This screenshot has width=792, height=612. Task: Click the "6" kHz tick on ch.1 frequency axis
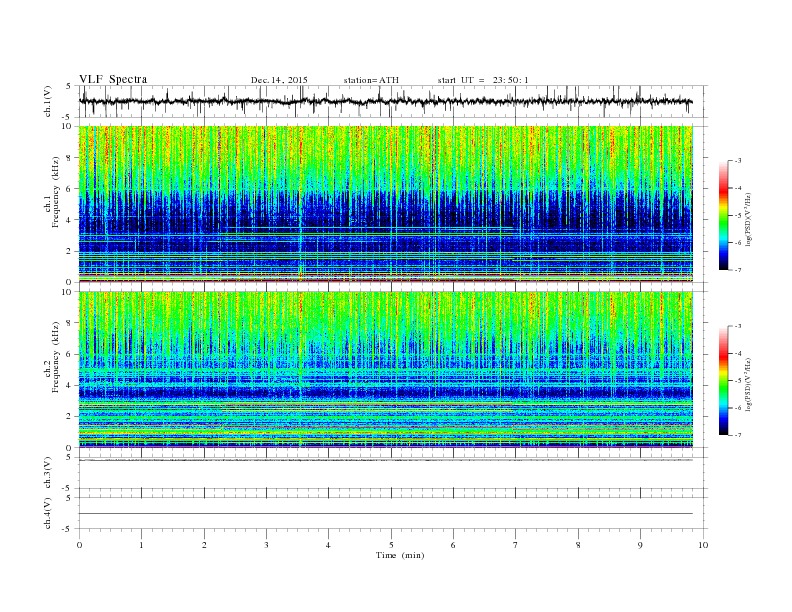[x=69, y=189]
